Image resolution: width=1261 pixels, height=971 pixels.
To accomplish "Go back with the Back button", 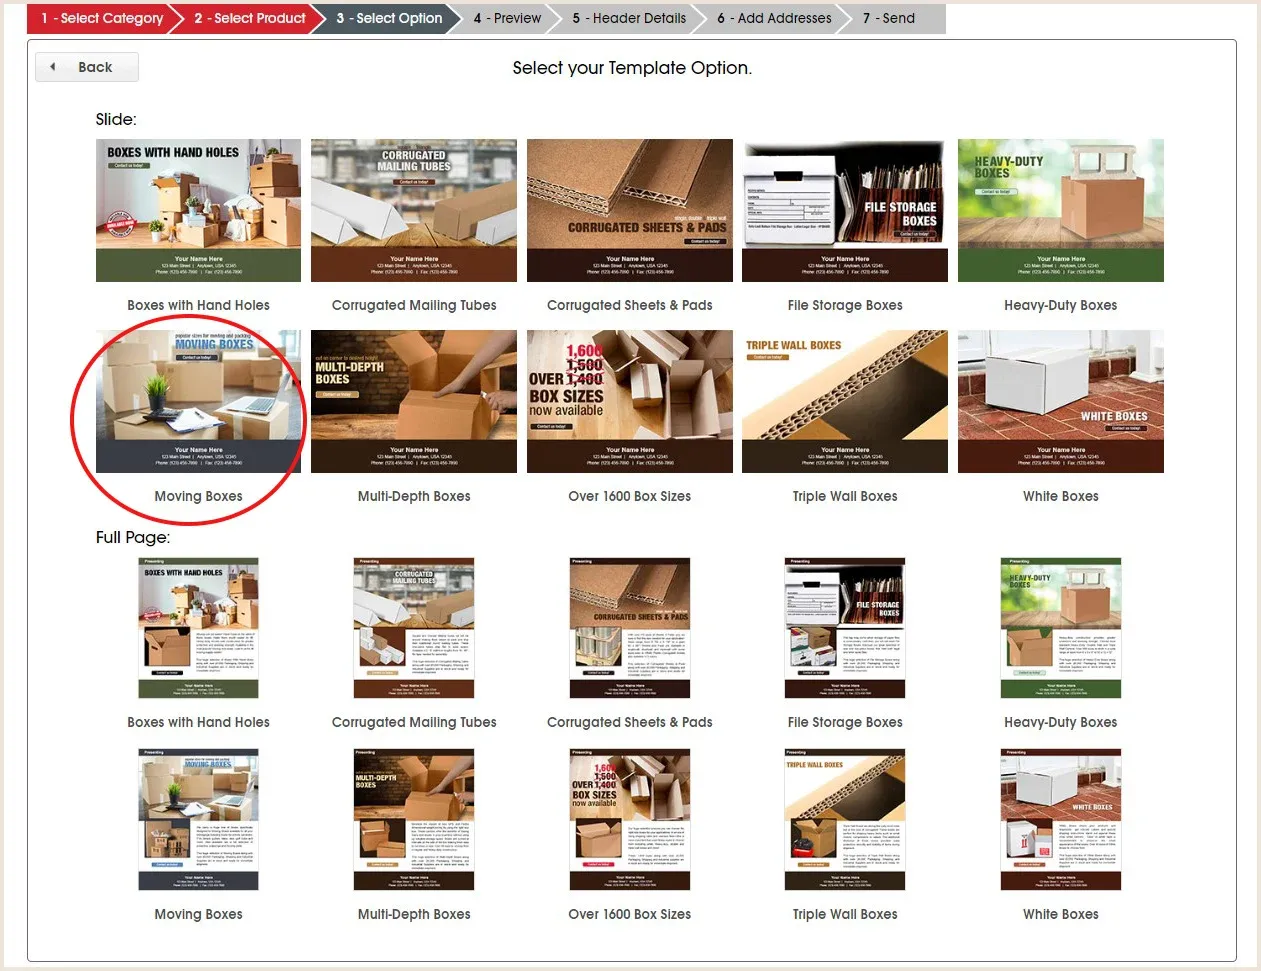I will click(87, 67).
